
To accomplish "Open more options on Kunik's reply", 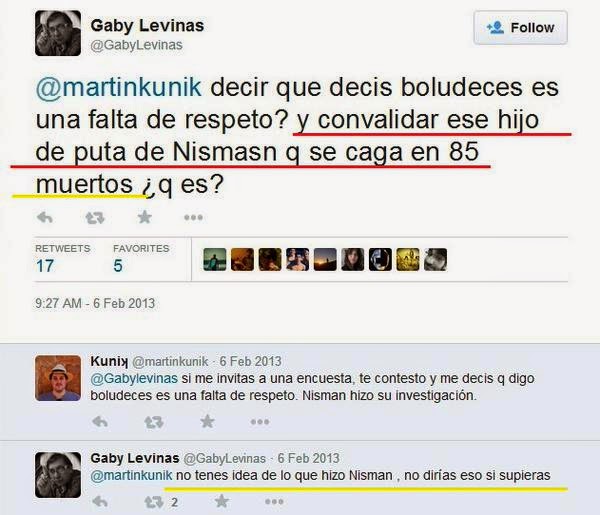I will (x=260, y=422).
